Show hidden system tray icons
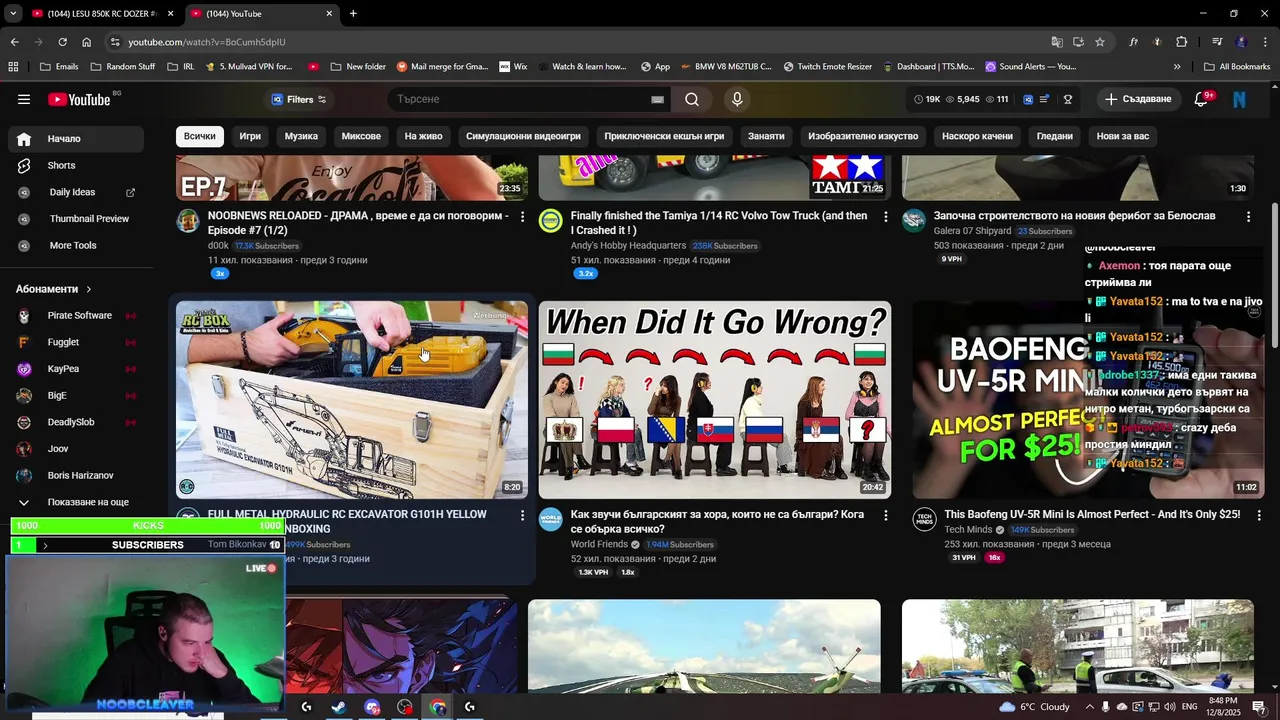 (1090, 707)
